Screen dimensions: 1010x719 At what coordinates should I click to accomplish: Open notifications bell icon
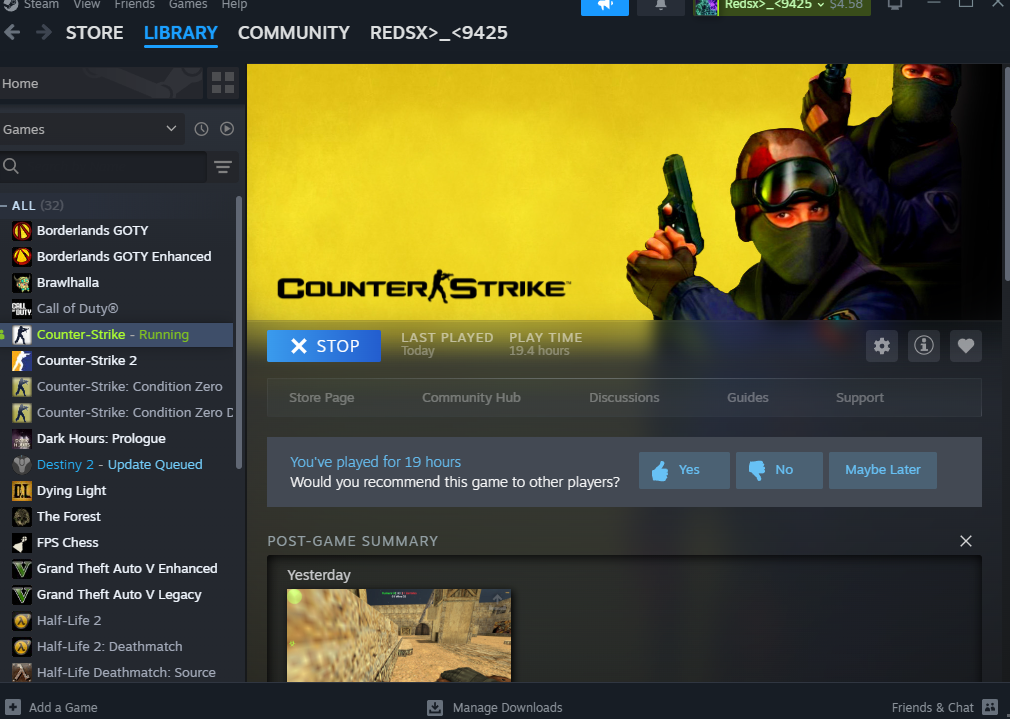coord(661,6)
